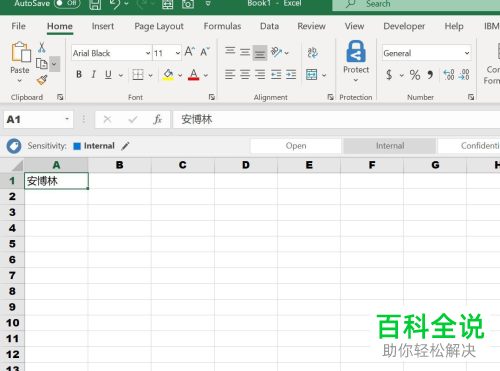Toggle Italic formatting
This screenshot has width=500, height=371.
(94, 74)
